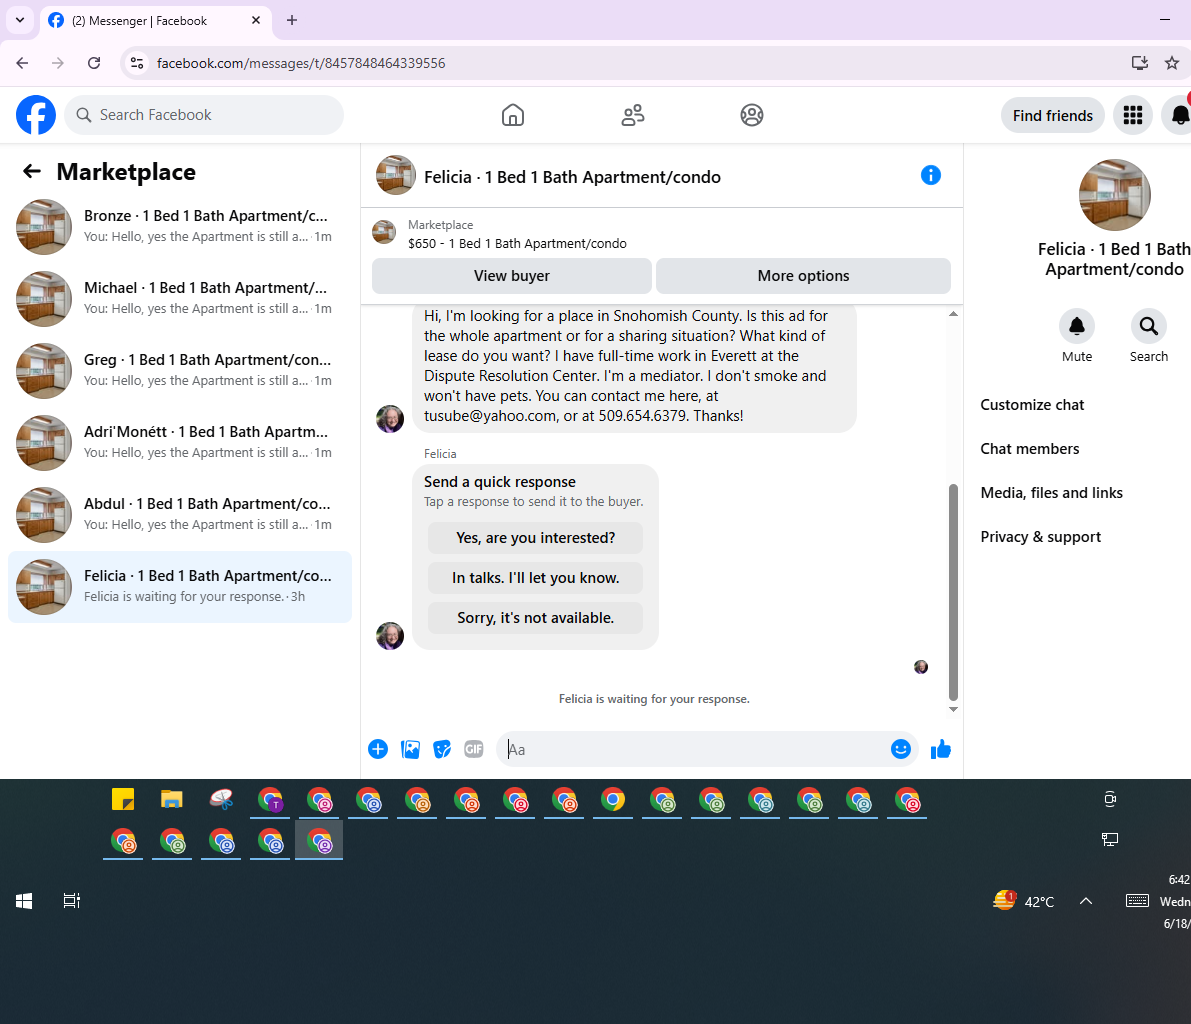Click the chat vertical scrollbar thumb
The height and width of the screenshot is (1024, 1191).
click(953, 593)
